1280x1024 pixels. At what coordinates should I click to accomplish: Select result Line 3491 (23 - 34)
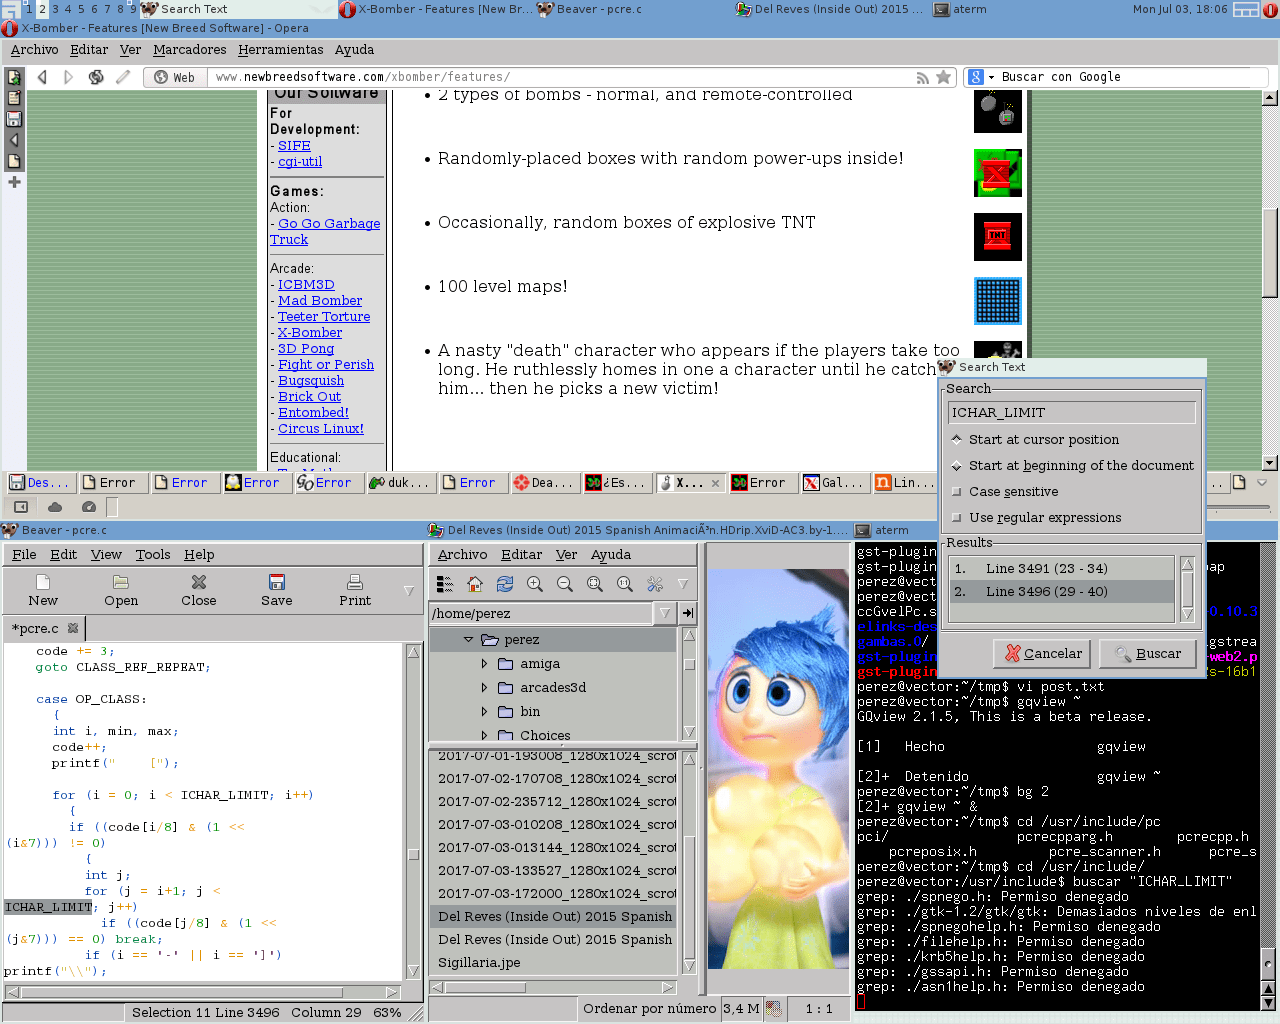1061,569
